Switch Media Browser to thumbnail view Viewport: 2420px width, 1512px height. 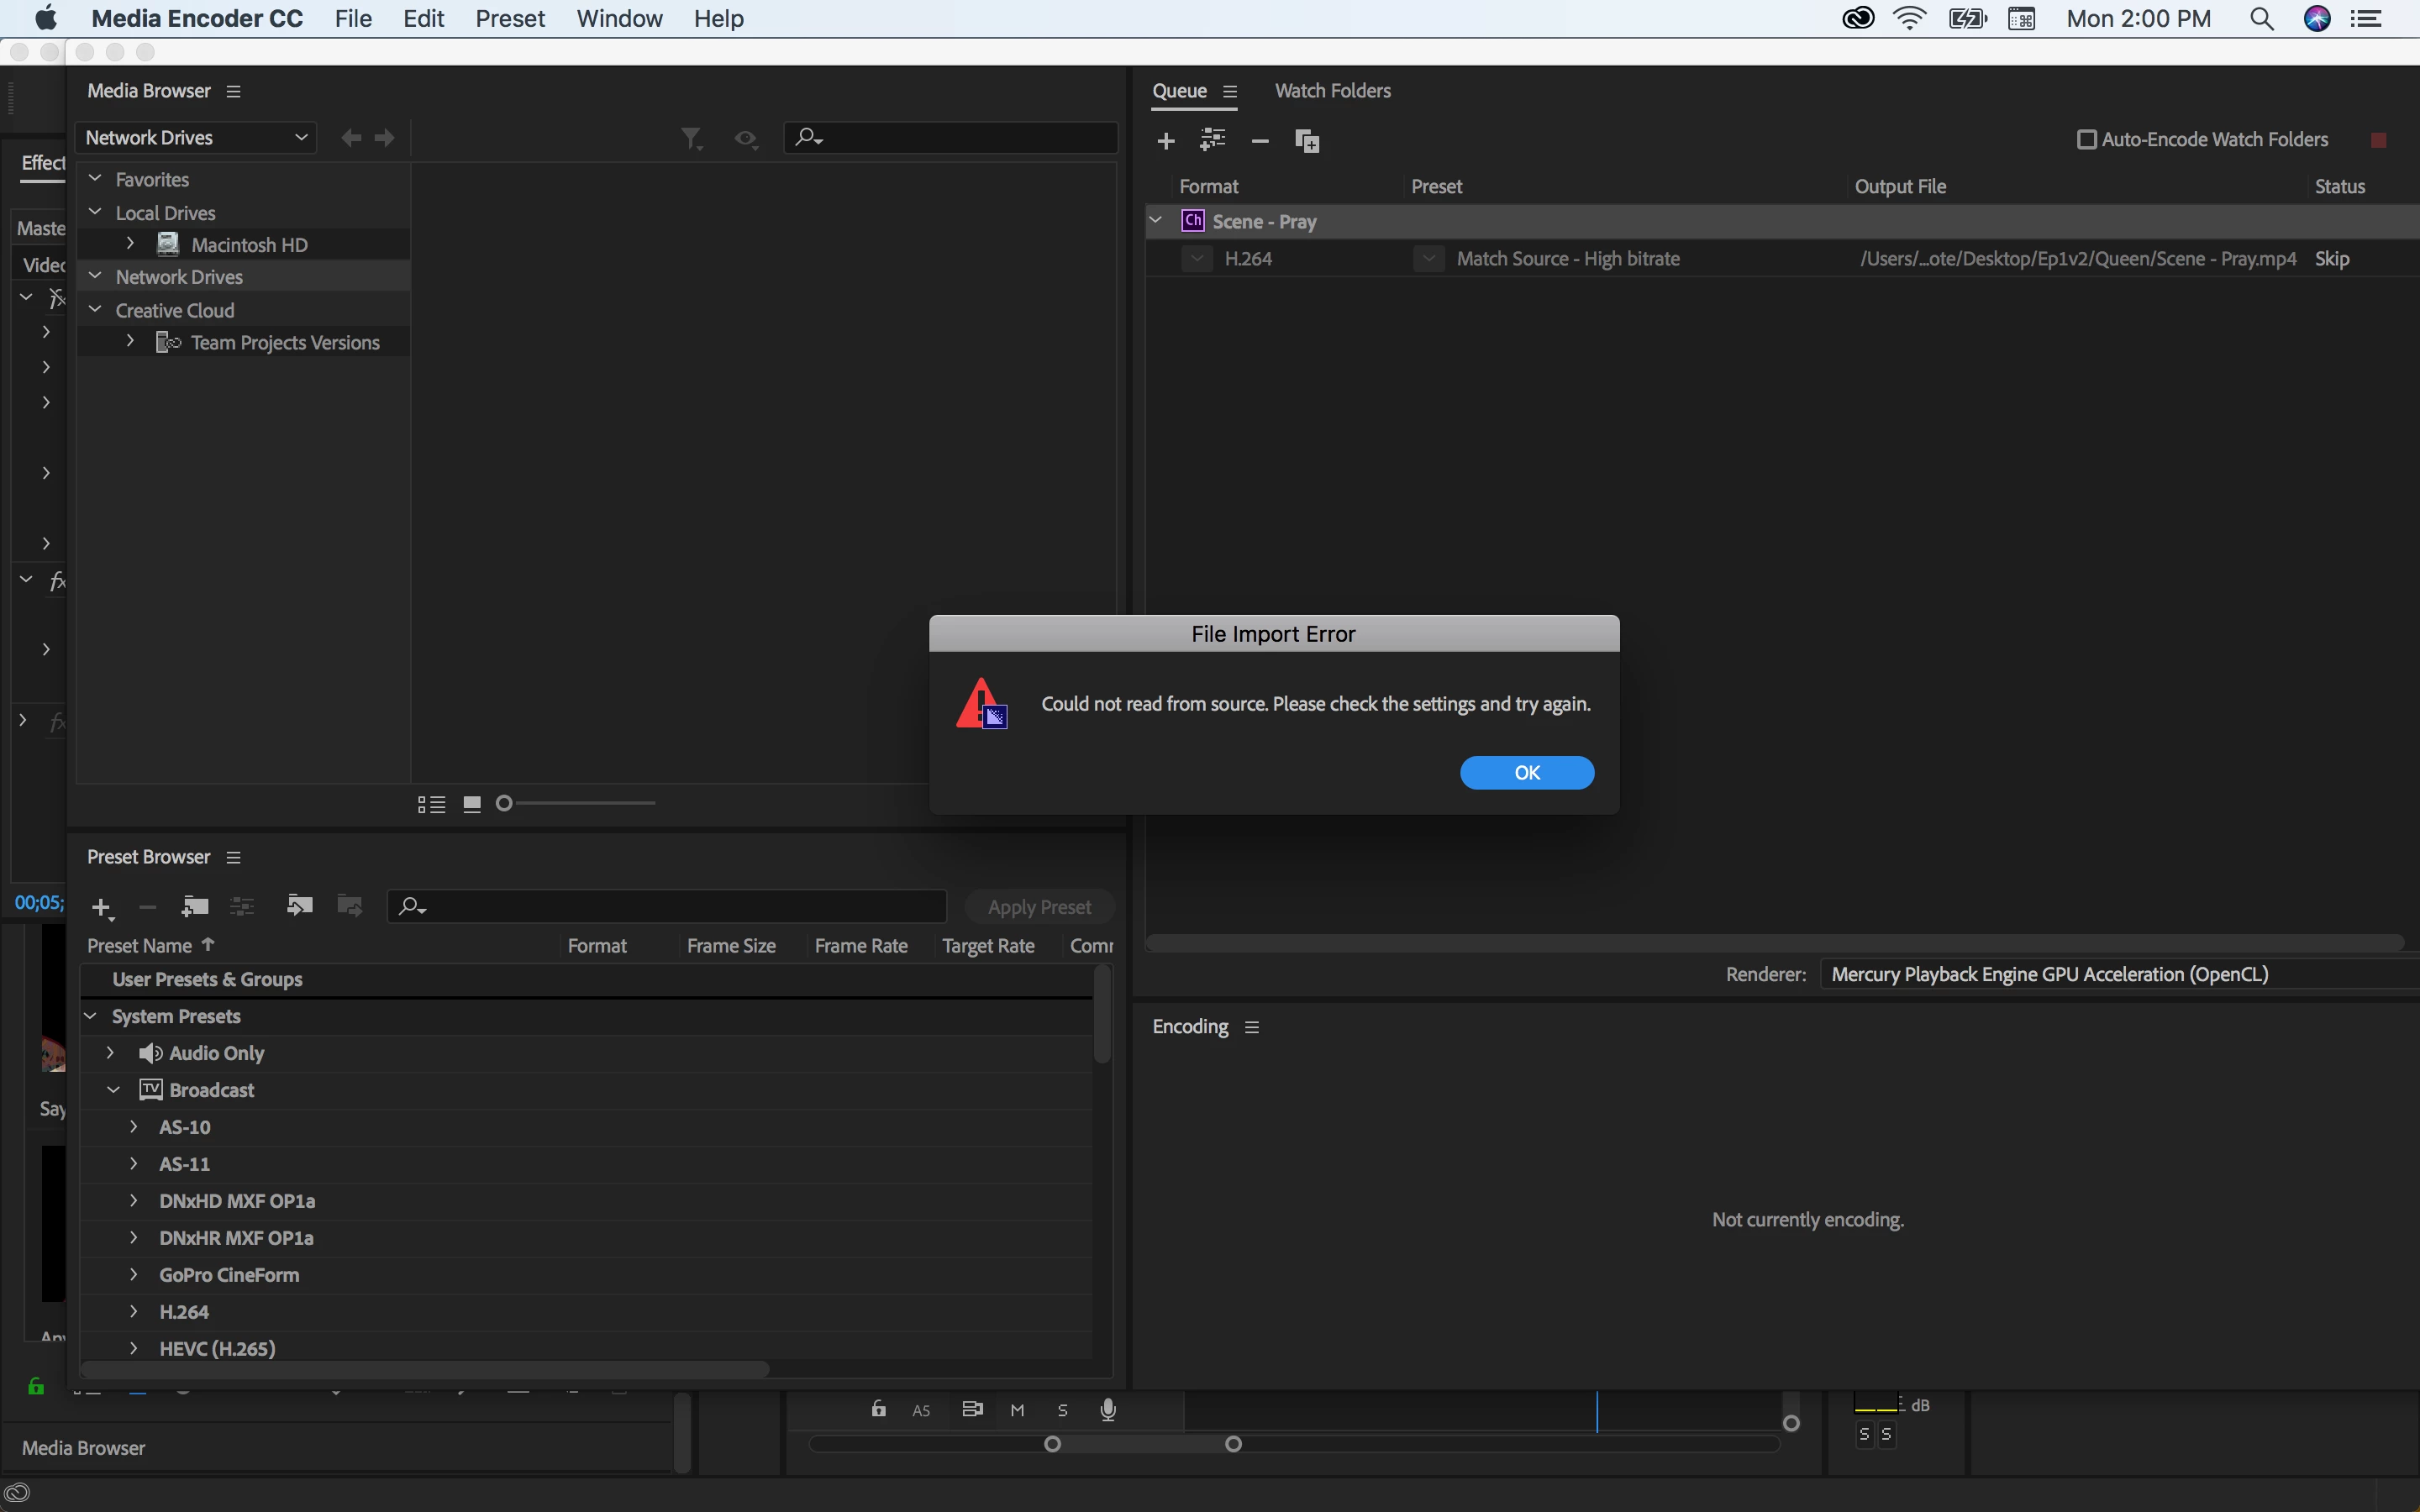click(x=473, y=804)
